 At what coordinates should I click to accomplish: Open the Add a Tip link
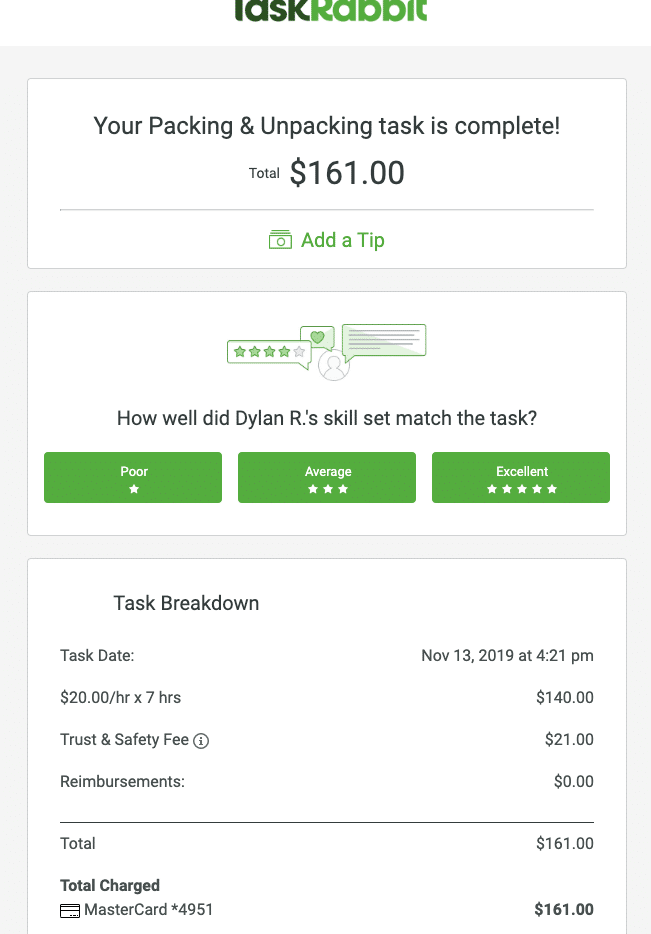(342, 240)
